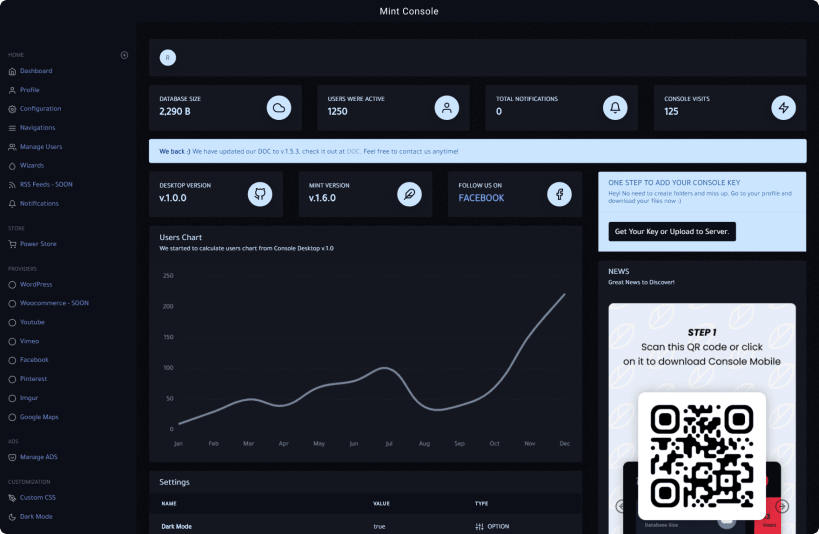Click the Notifications bell icon in the sidebar

pos(12,204)
